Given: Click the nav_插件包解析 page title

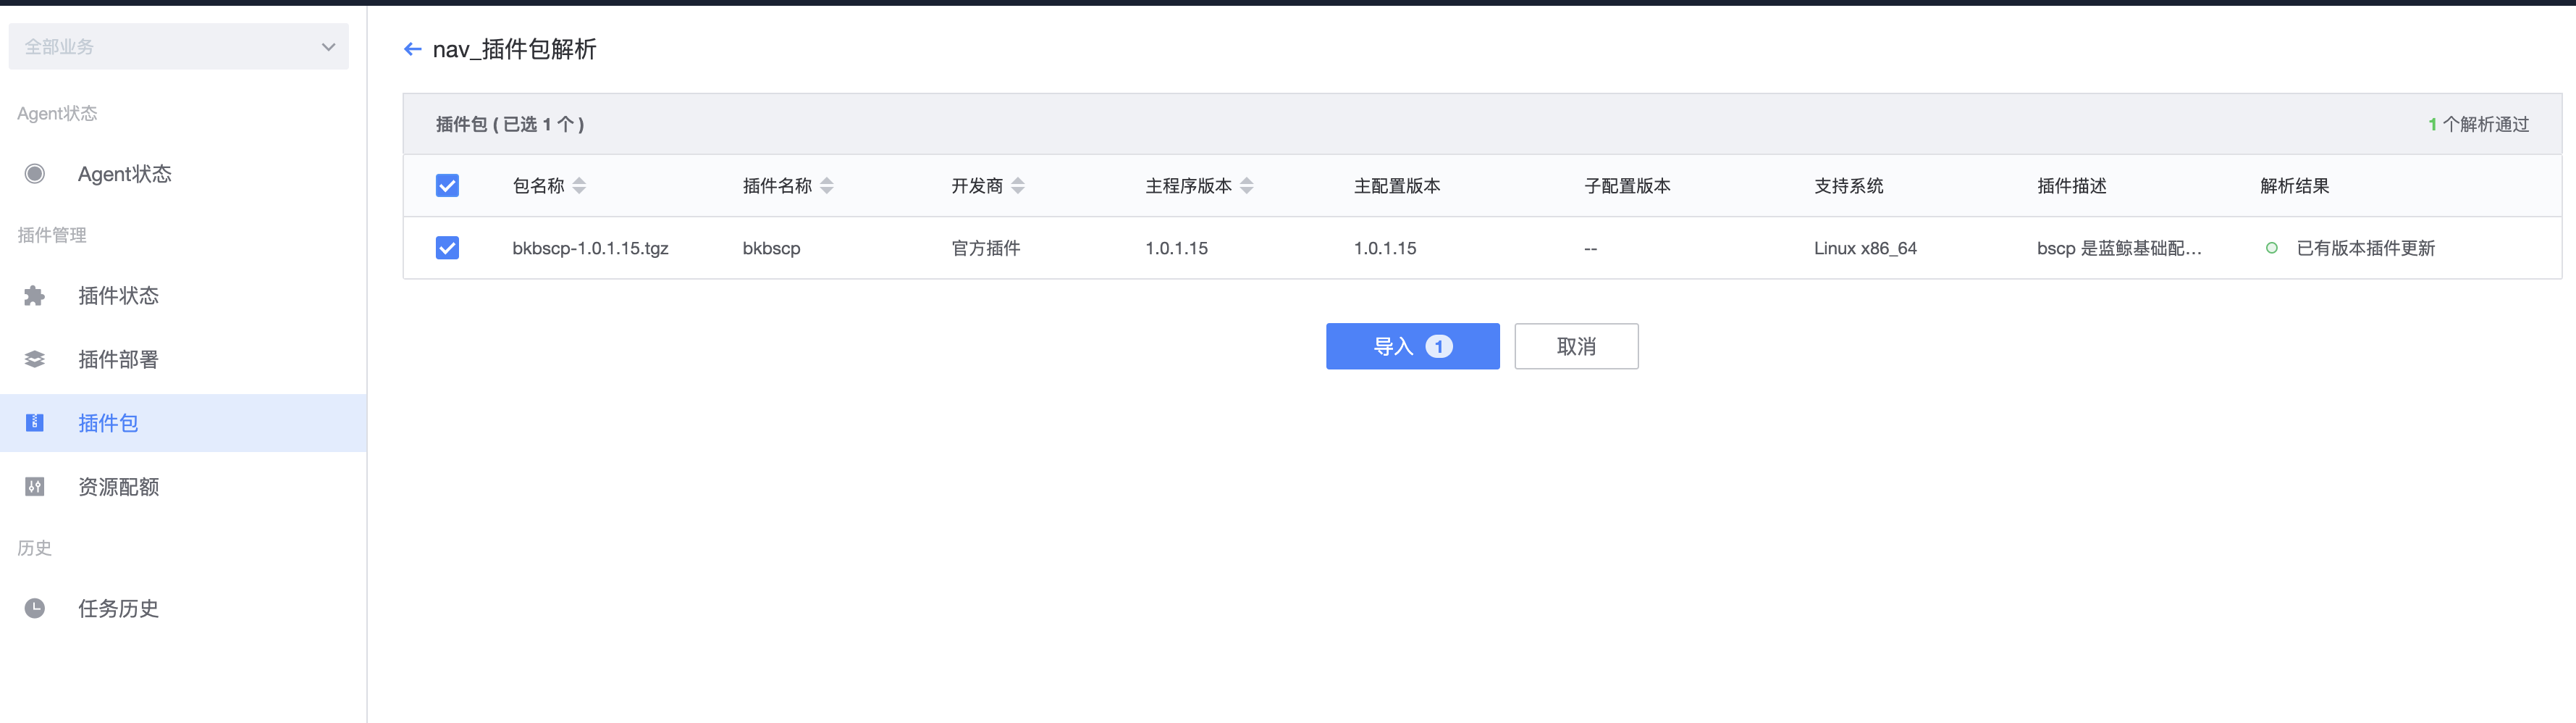Looking at the screenshot, I should [x=514, y=49].
